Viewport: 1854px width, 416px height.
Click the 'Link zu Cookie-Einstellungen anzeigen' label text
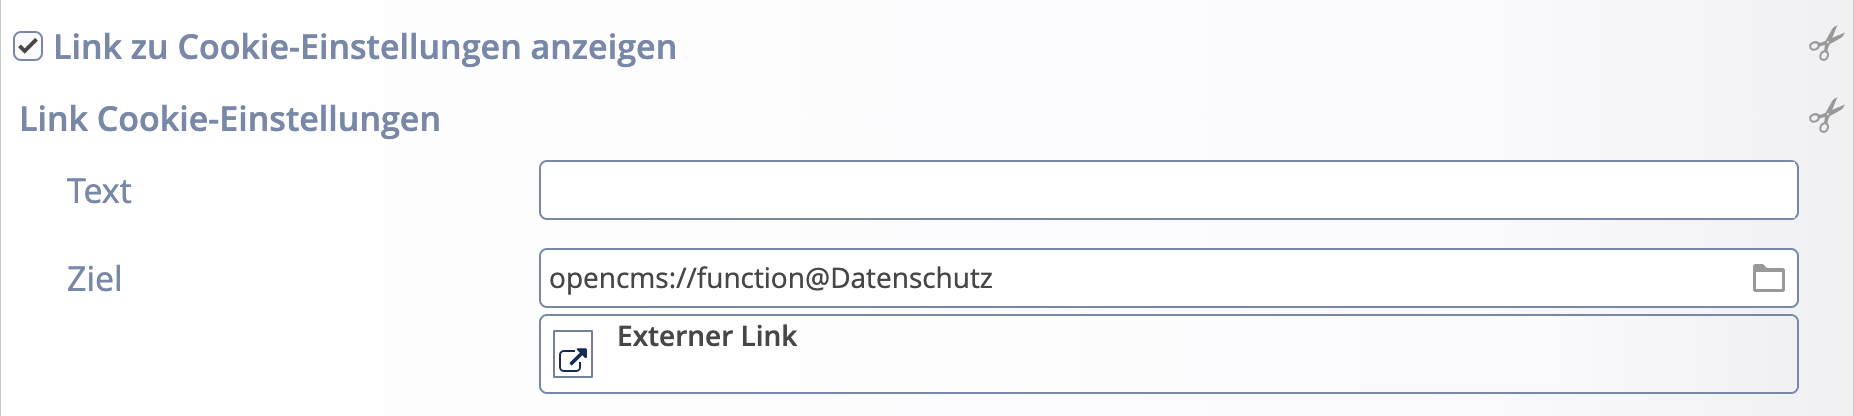(x=364, y=47)
